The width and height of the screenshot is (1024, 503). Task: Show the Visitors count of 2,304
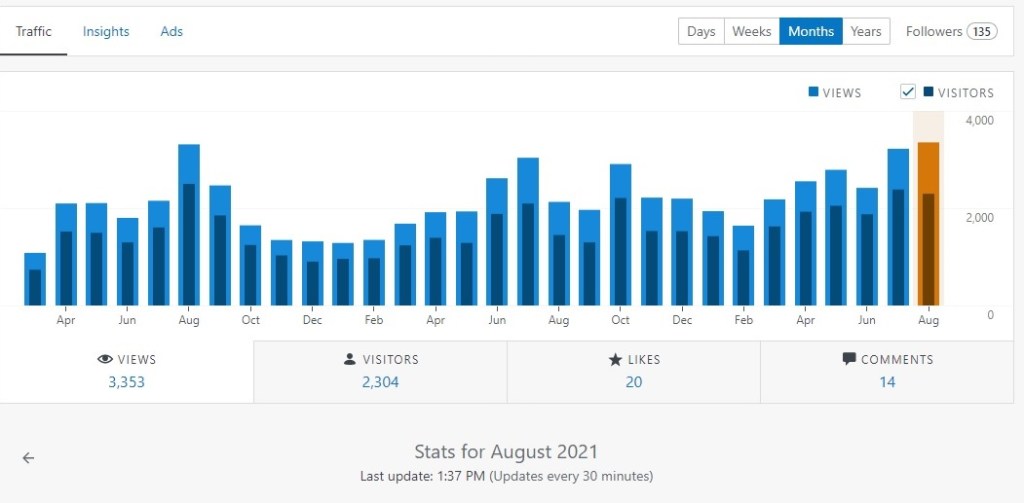pos(380,382)
